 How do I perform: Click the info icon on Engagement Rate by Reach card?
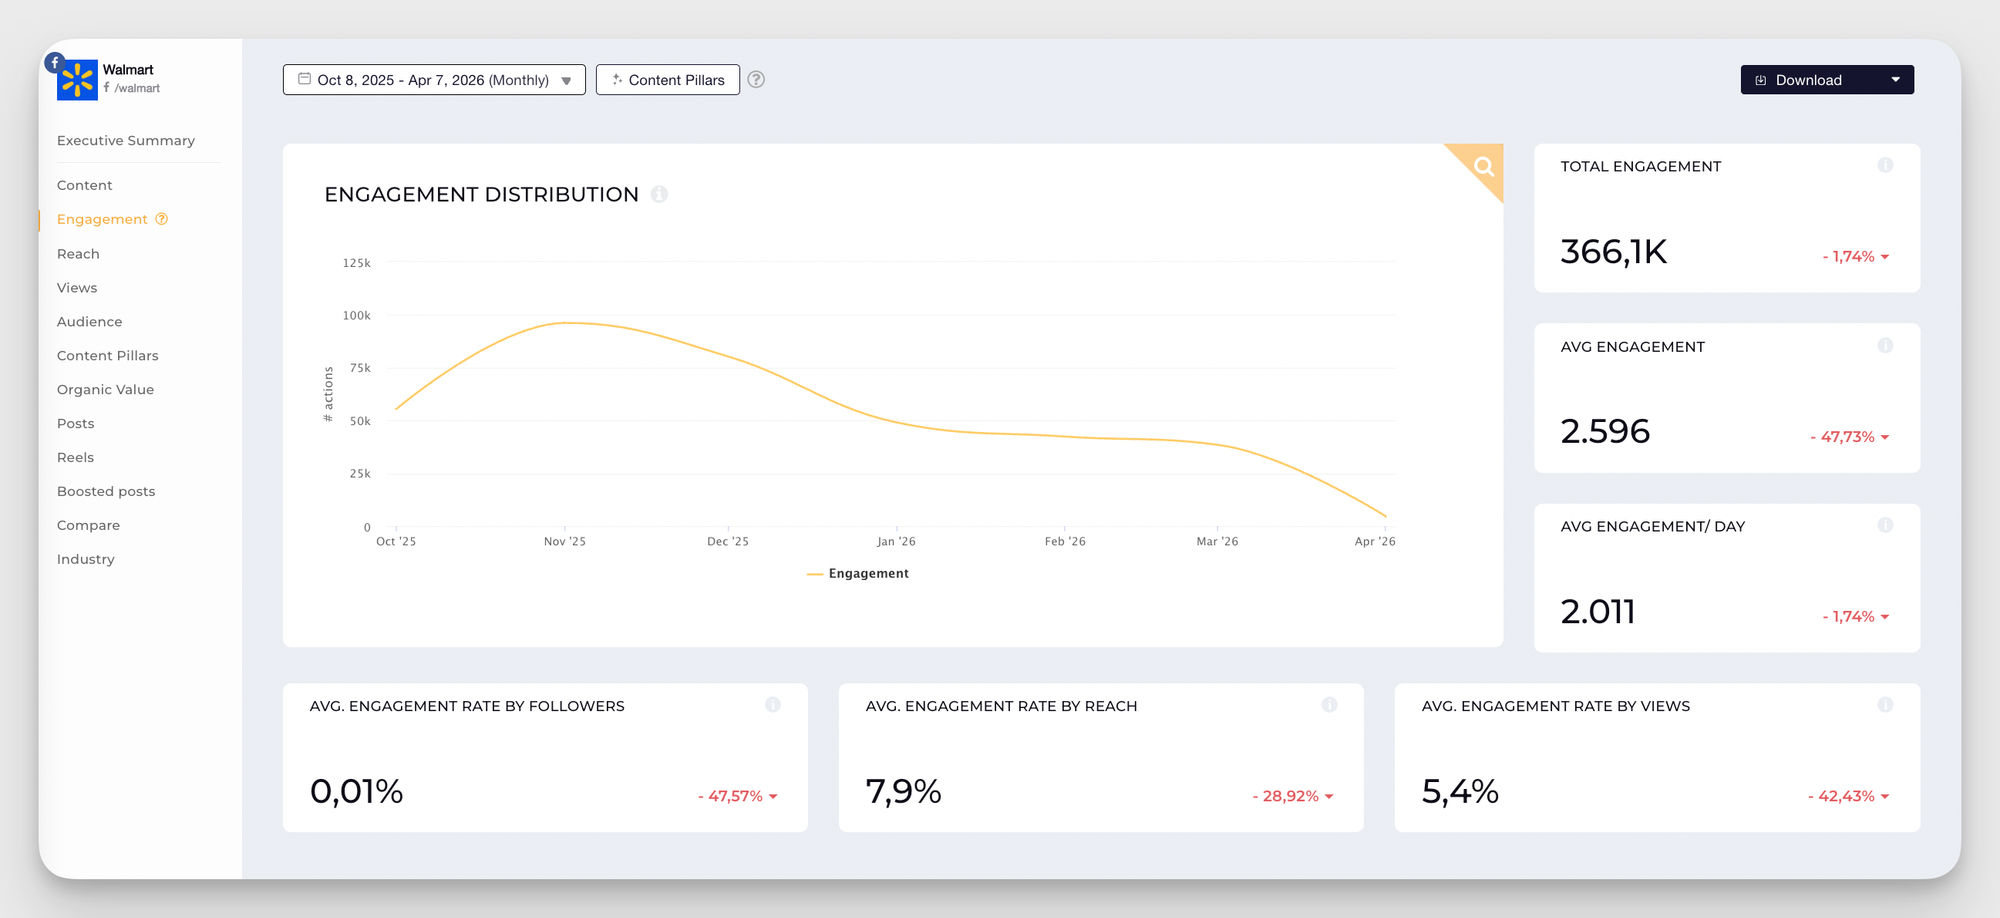click(1330, 704)
